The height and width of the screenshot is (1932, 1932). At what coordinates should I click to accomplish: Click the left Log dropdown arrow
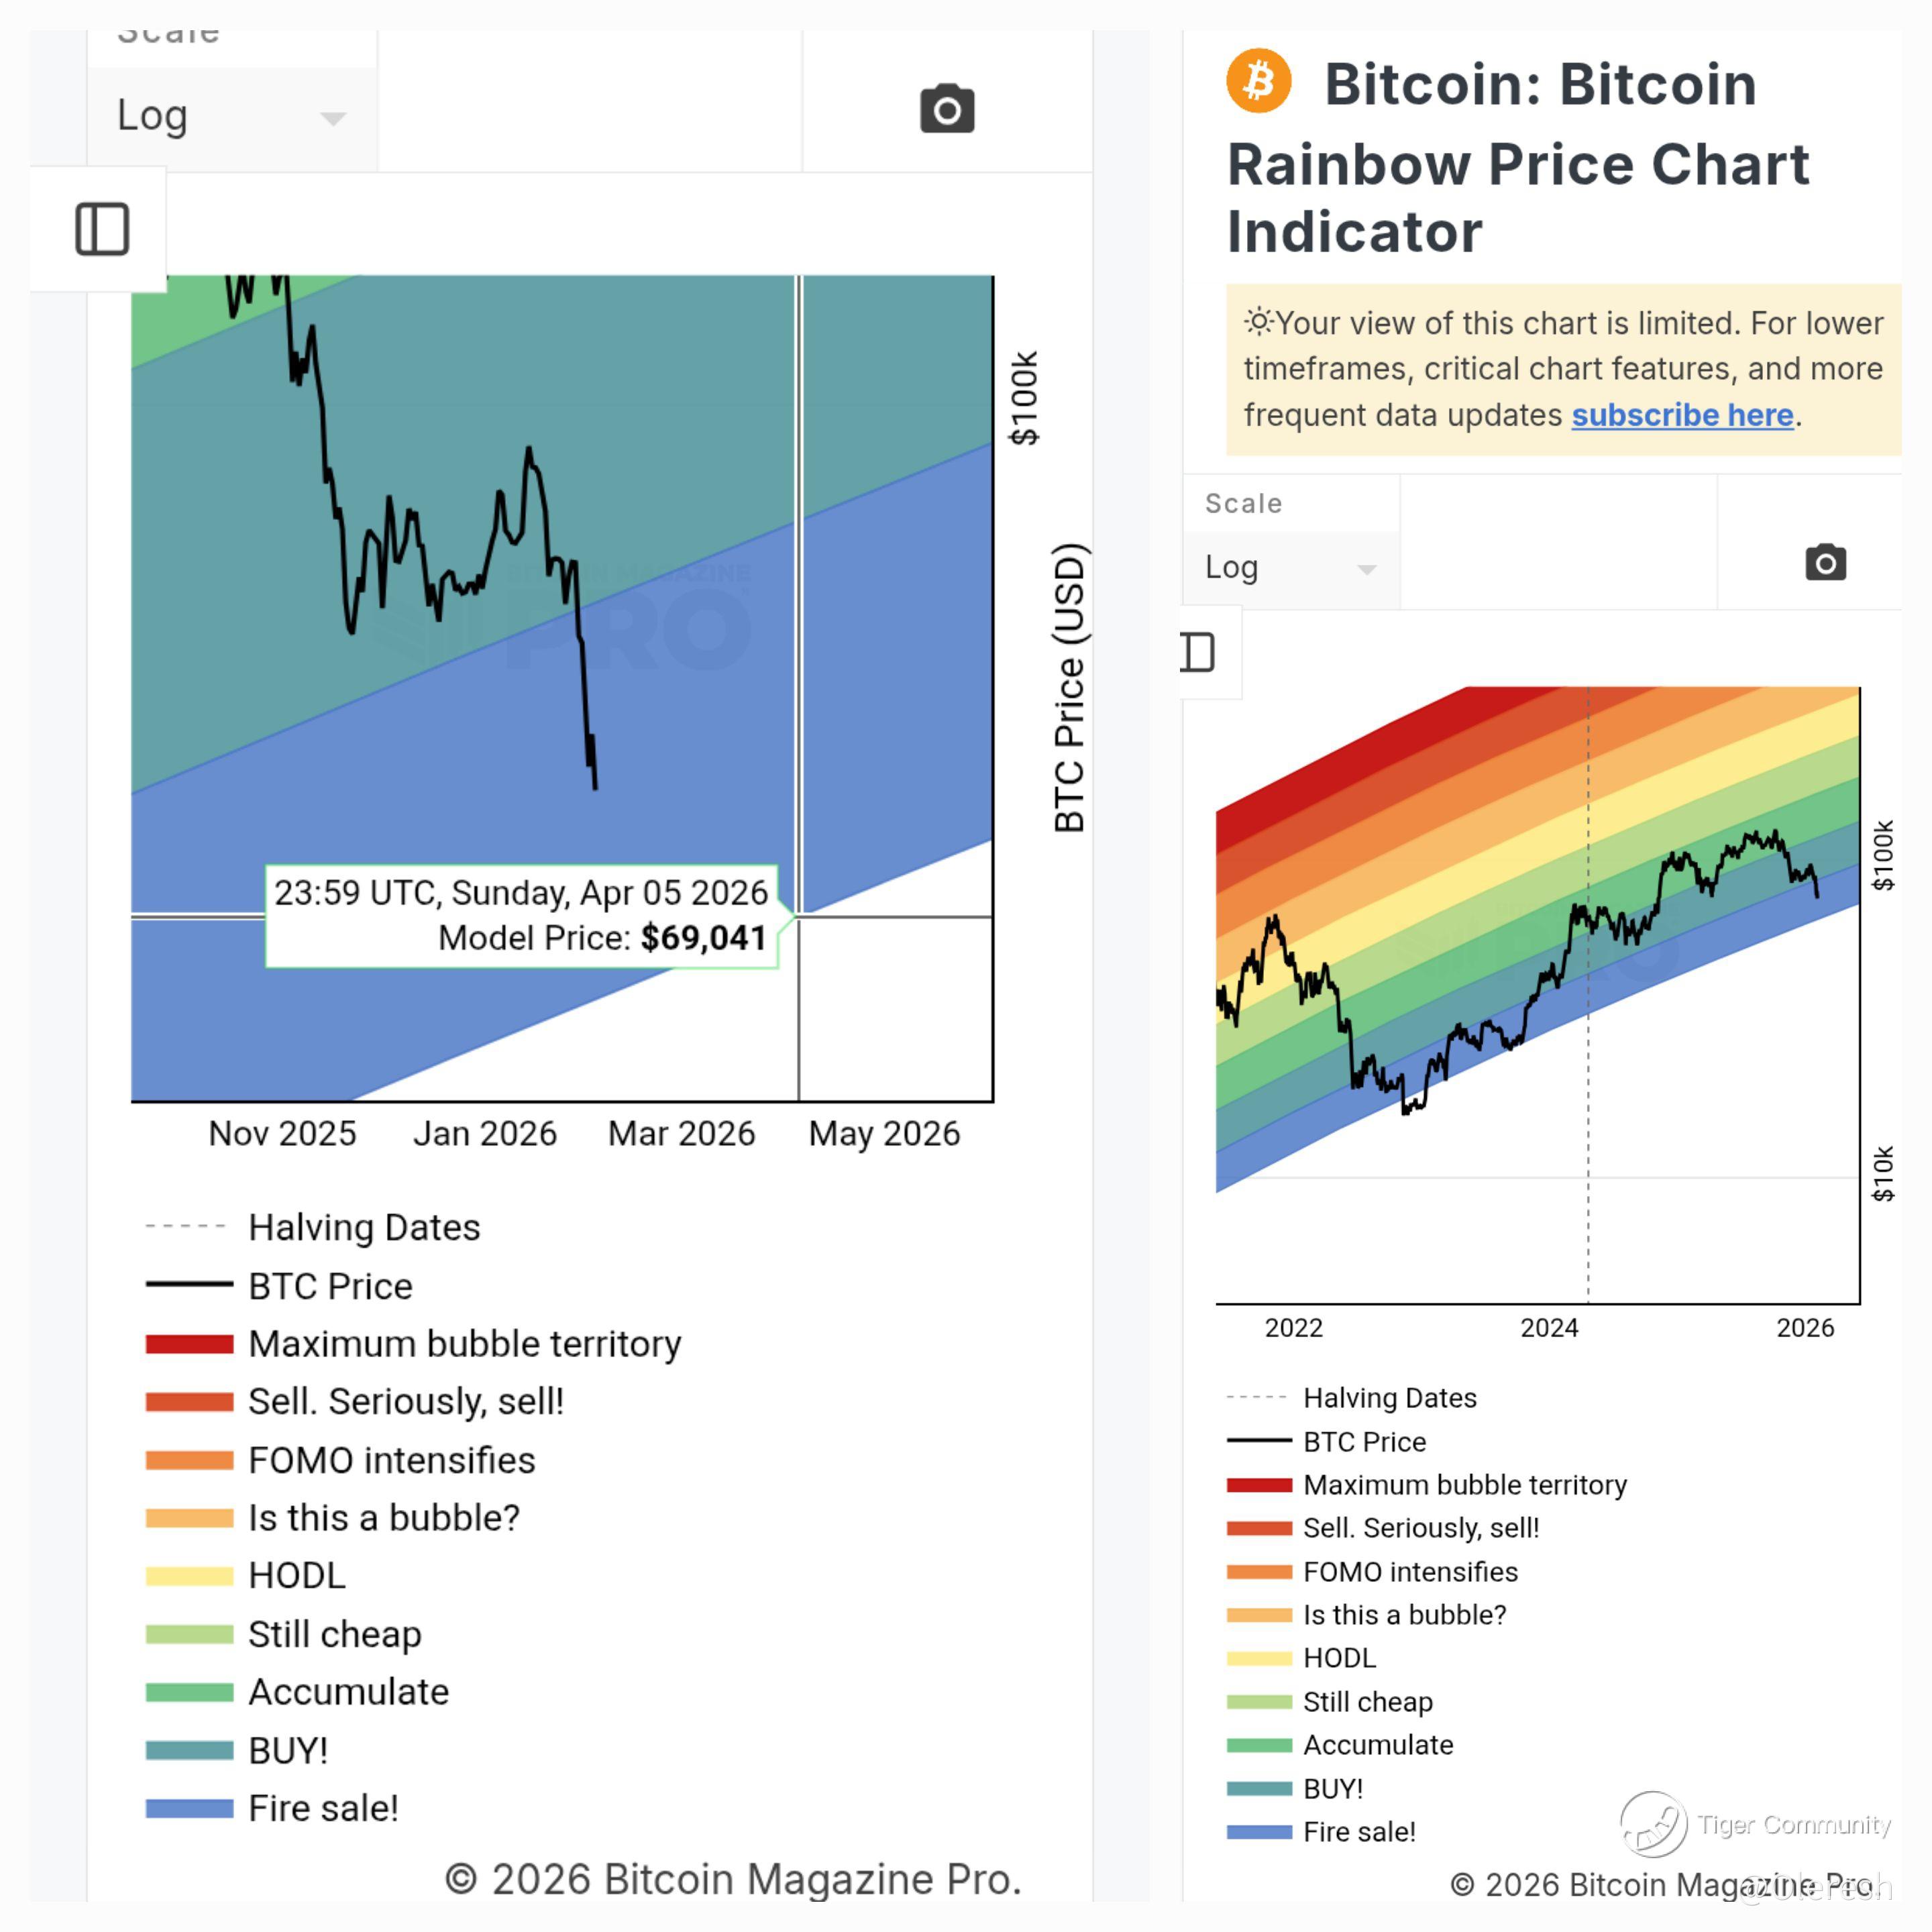(x=333, y=119)
